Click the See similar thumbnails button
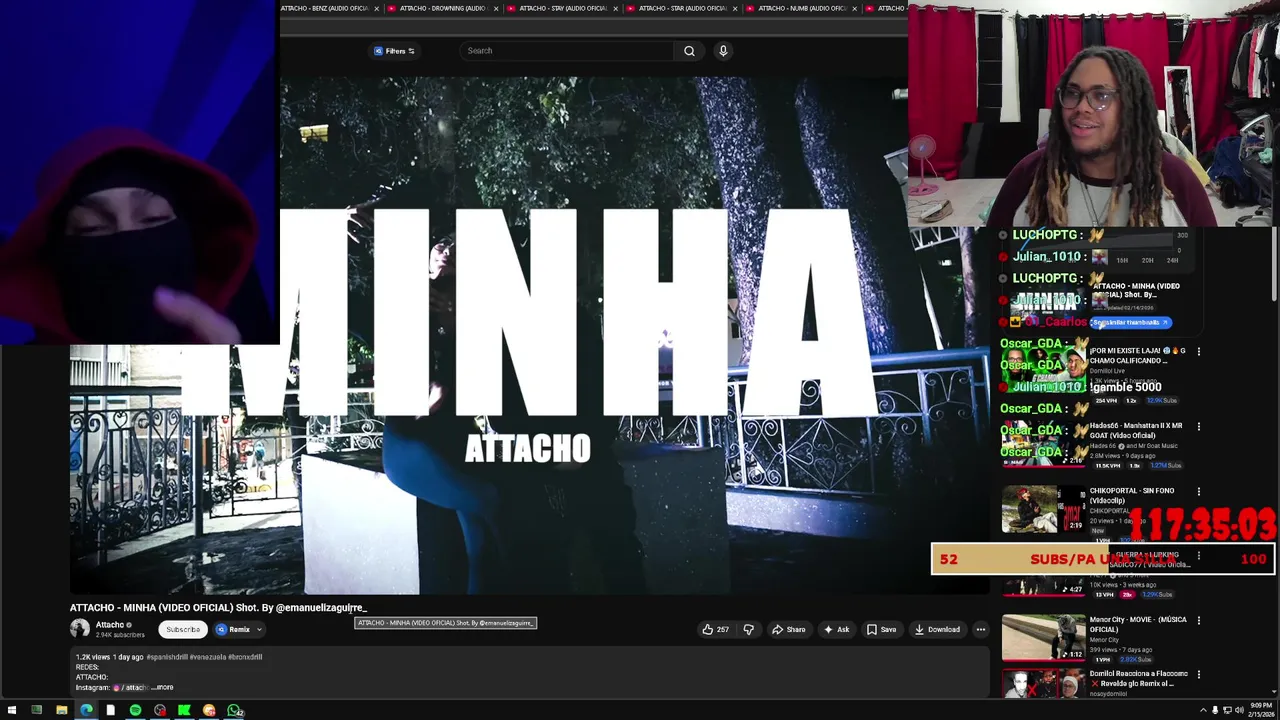The width and height of the screenshot is (1280, 720). point(1130,322)
